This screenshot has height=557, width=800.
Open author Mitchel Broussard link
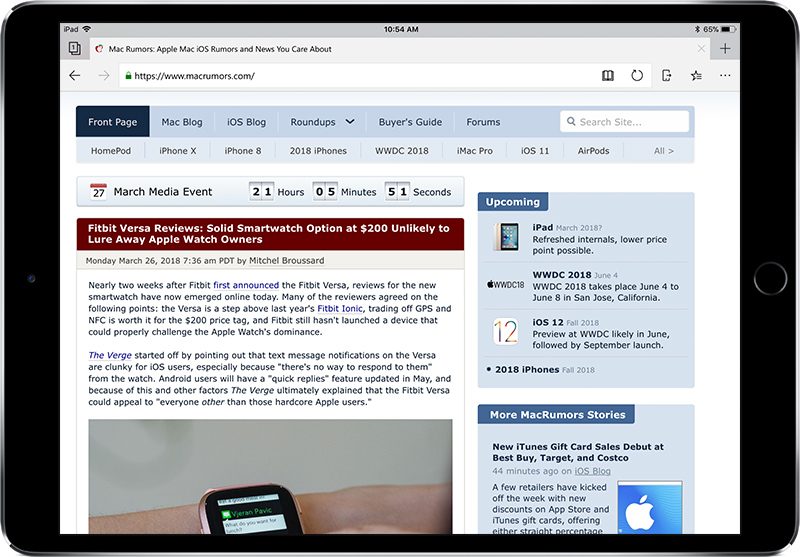(x=286, y=261)
